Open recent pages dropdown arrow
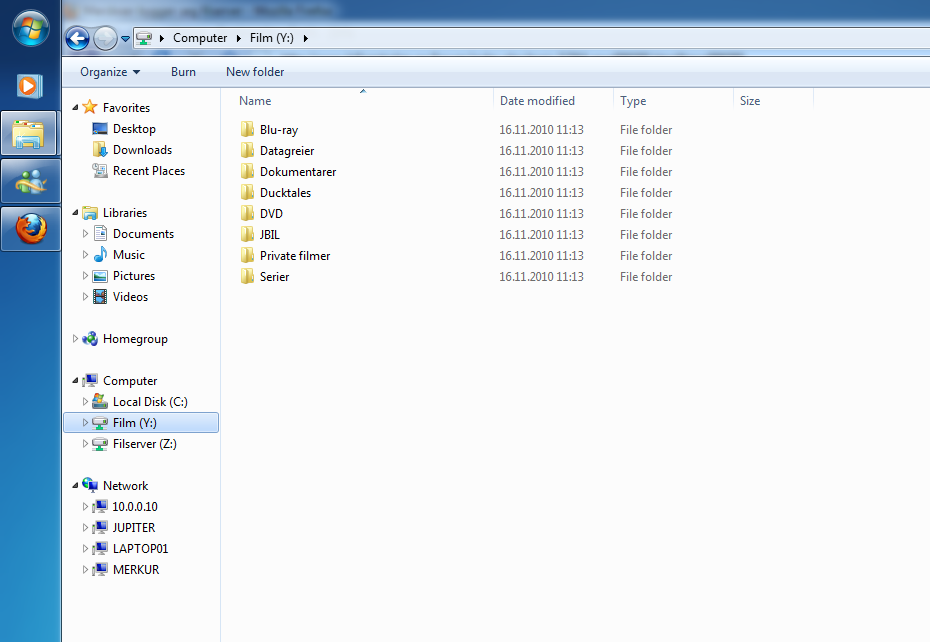Viewport: 930px width, 642px height. coord(125,39)
